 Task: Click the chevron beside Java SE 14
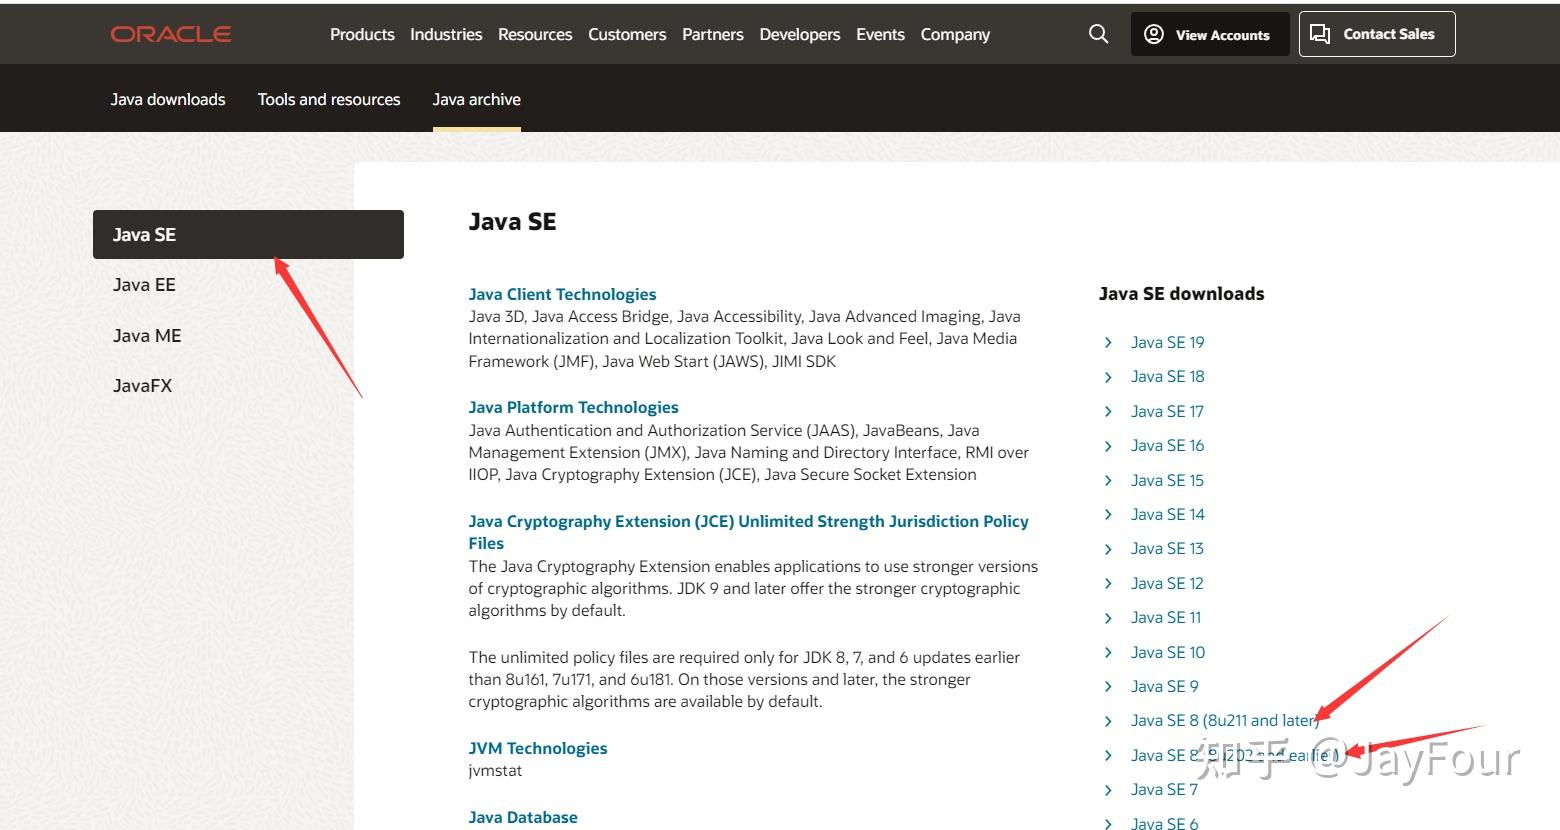[1108, 514]
